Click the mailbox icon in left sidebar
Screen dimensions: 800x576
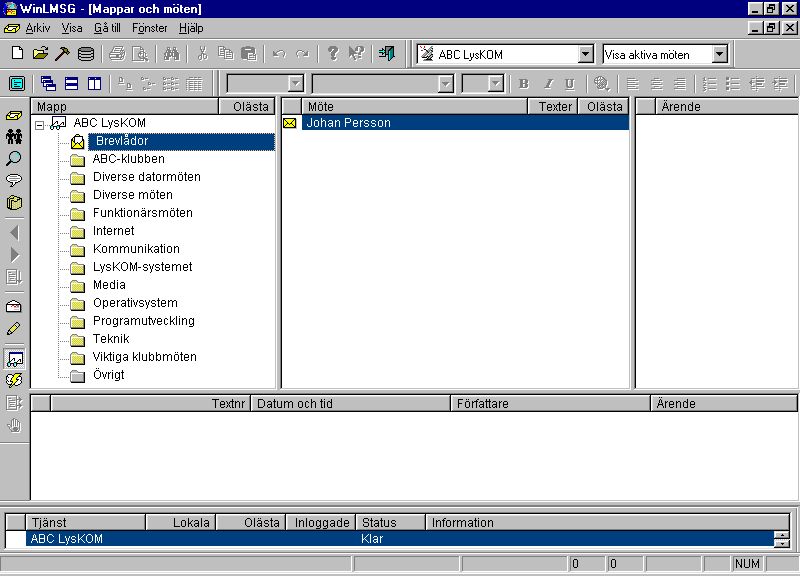tap(14, 306)
